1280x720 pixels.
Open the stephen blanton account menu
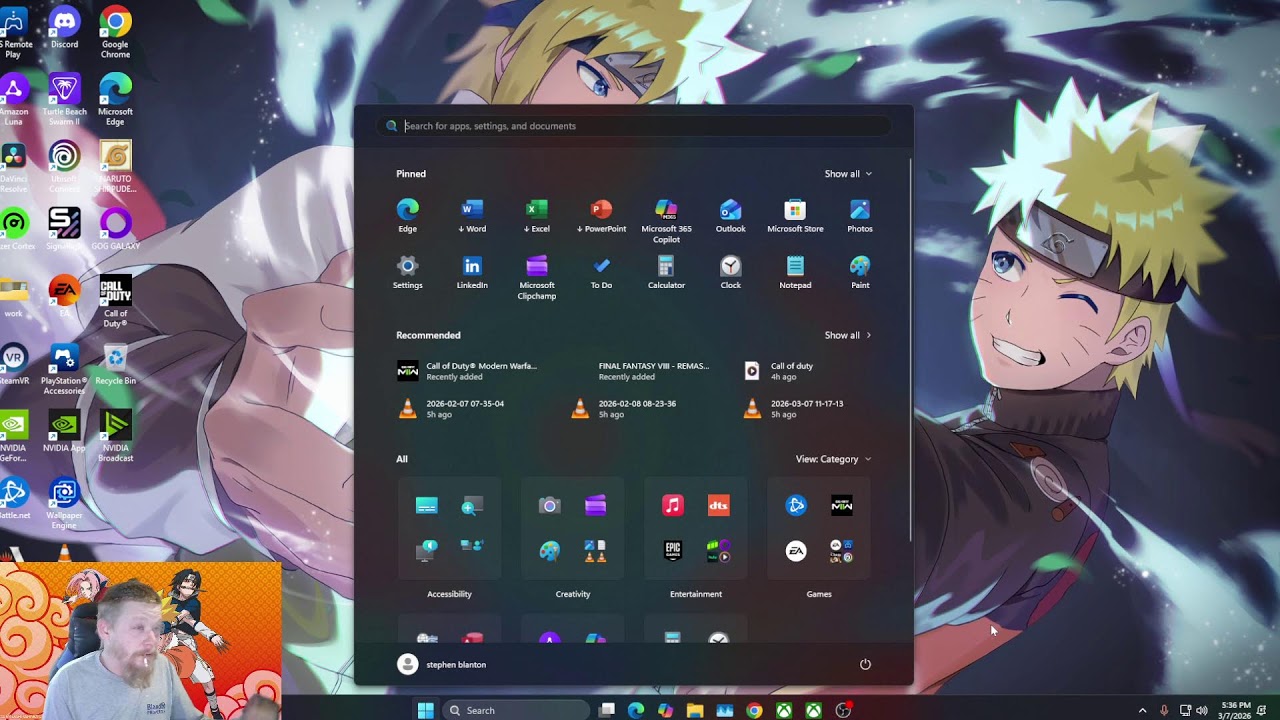coord(442,664)
